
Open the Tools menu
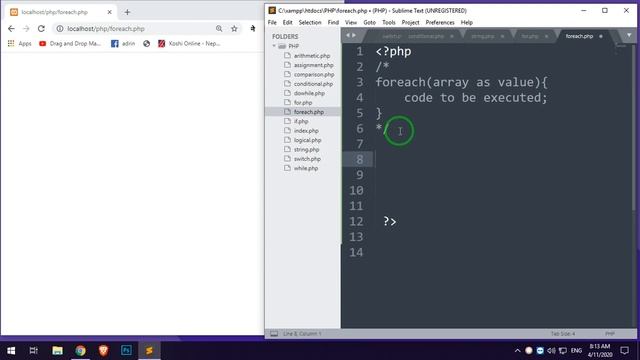(389, 22)
